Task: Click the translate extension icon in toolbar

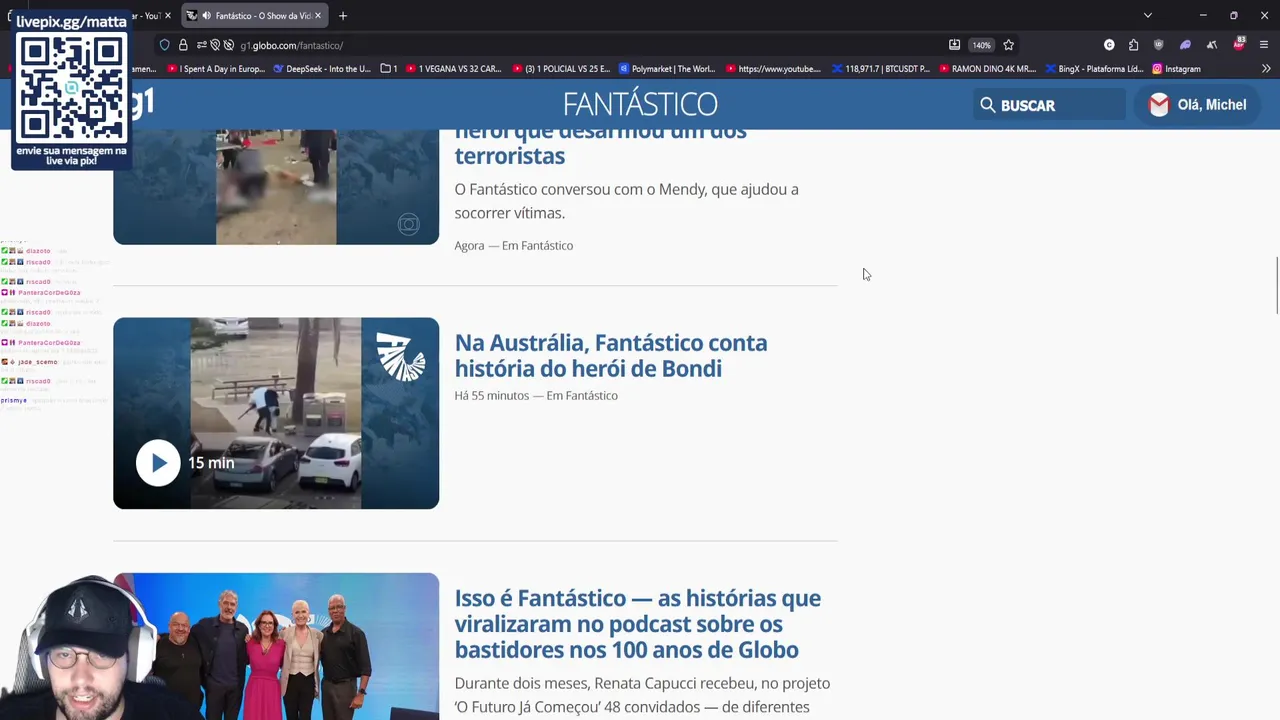Action: click(1212, 45)
